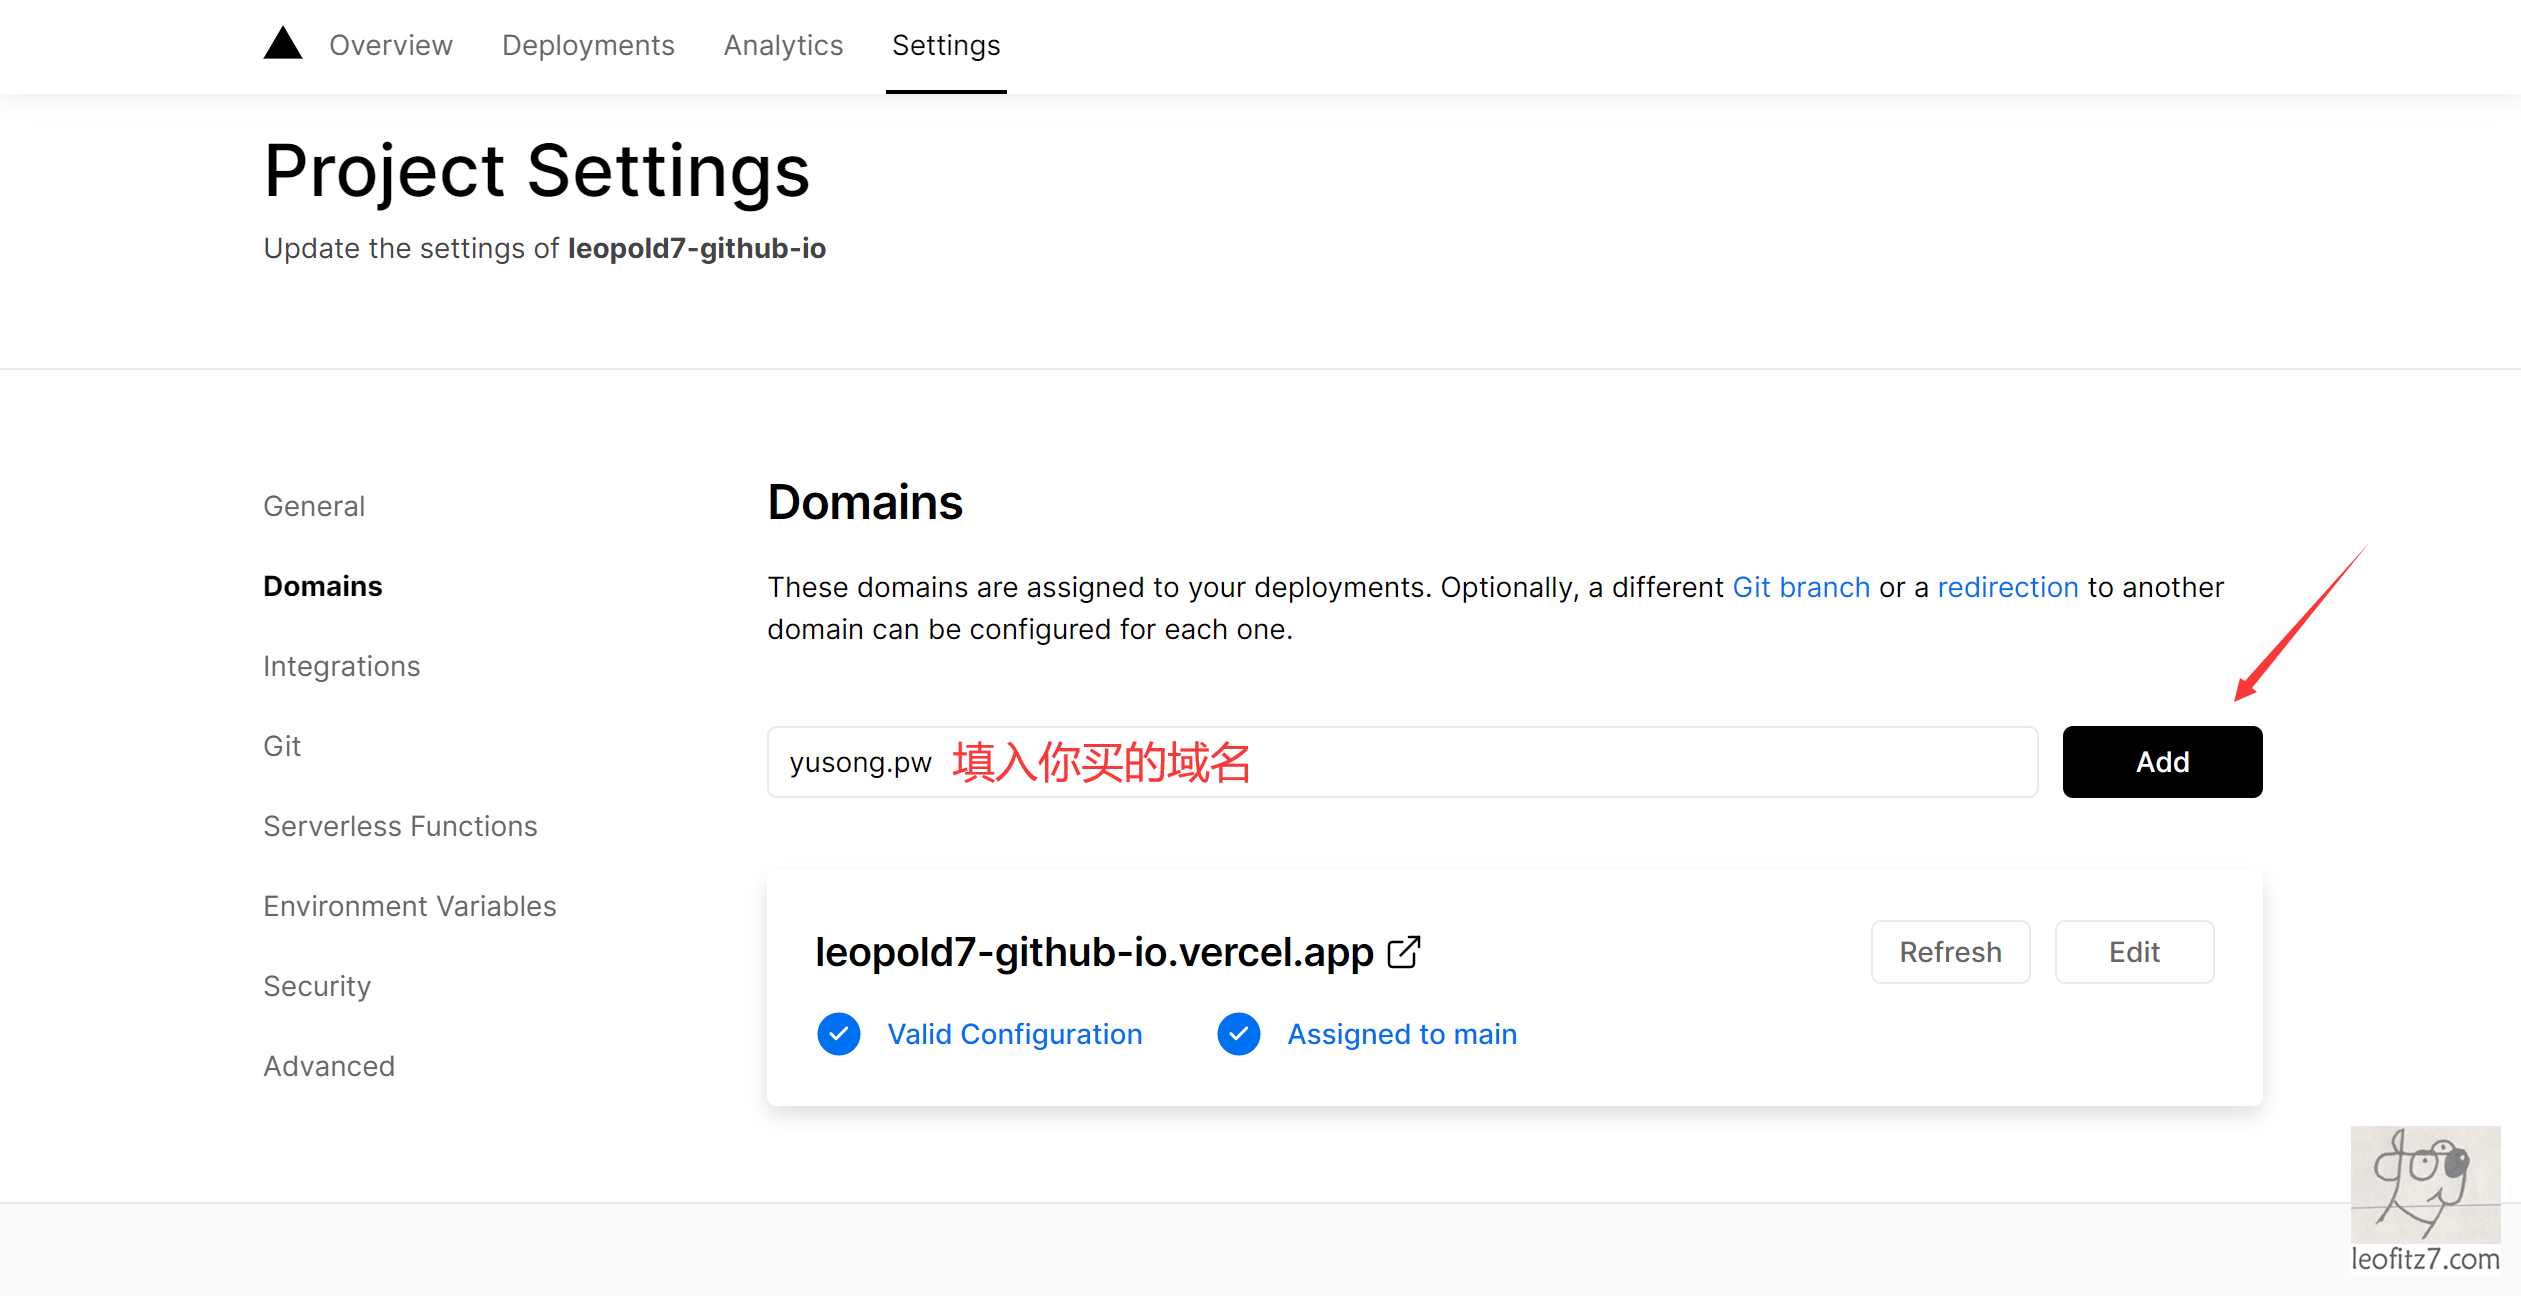Open General settings in the sidebar
The width and height of the screenshot is (2521, 1296).
314,506
